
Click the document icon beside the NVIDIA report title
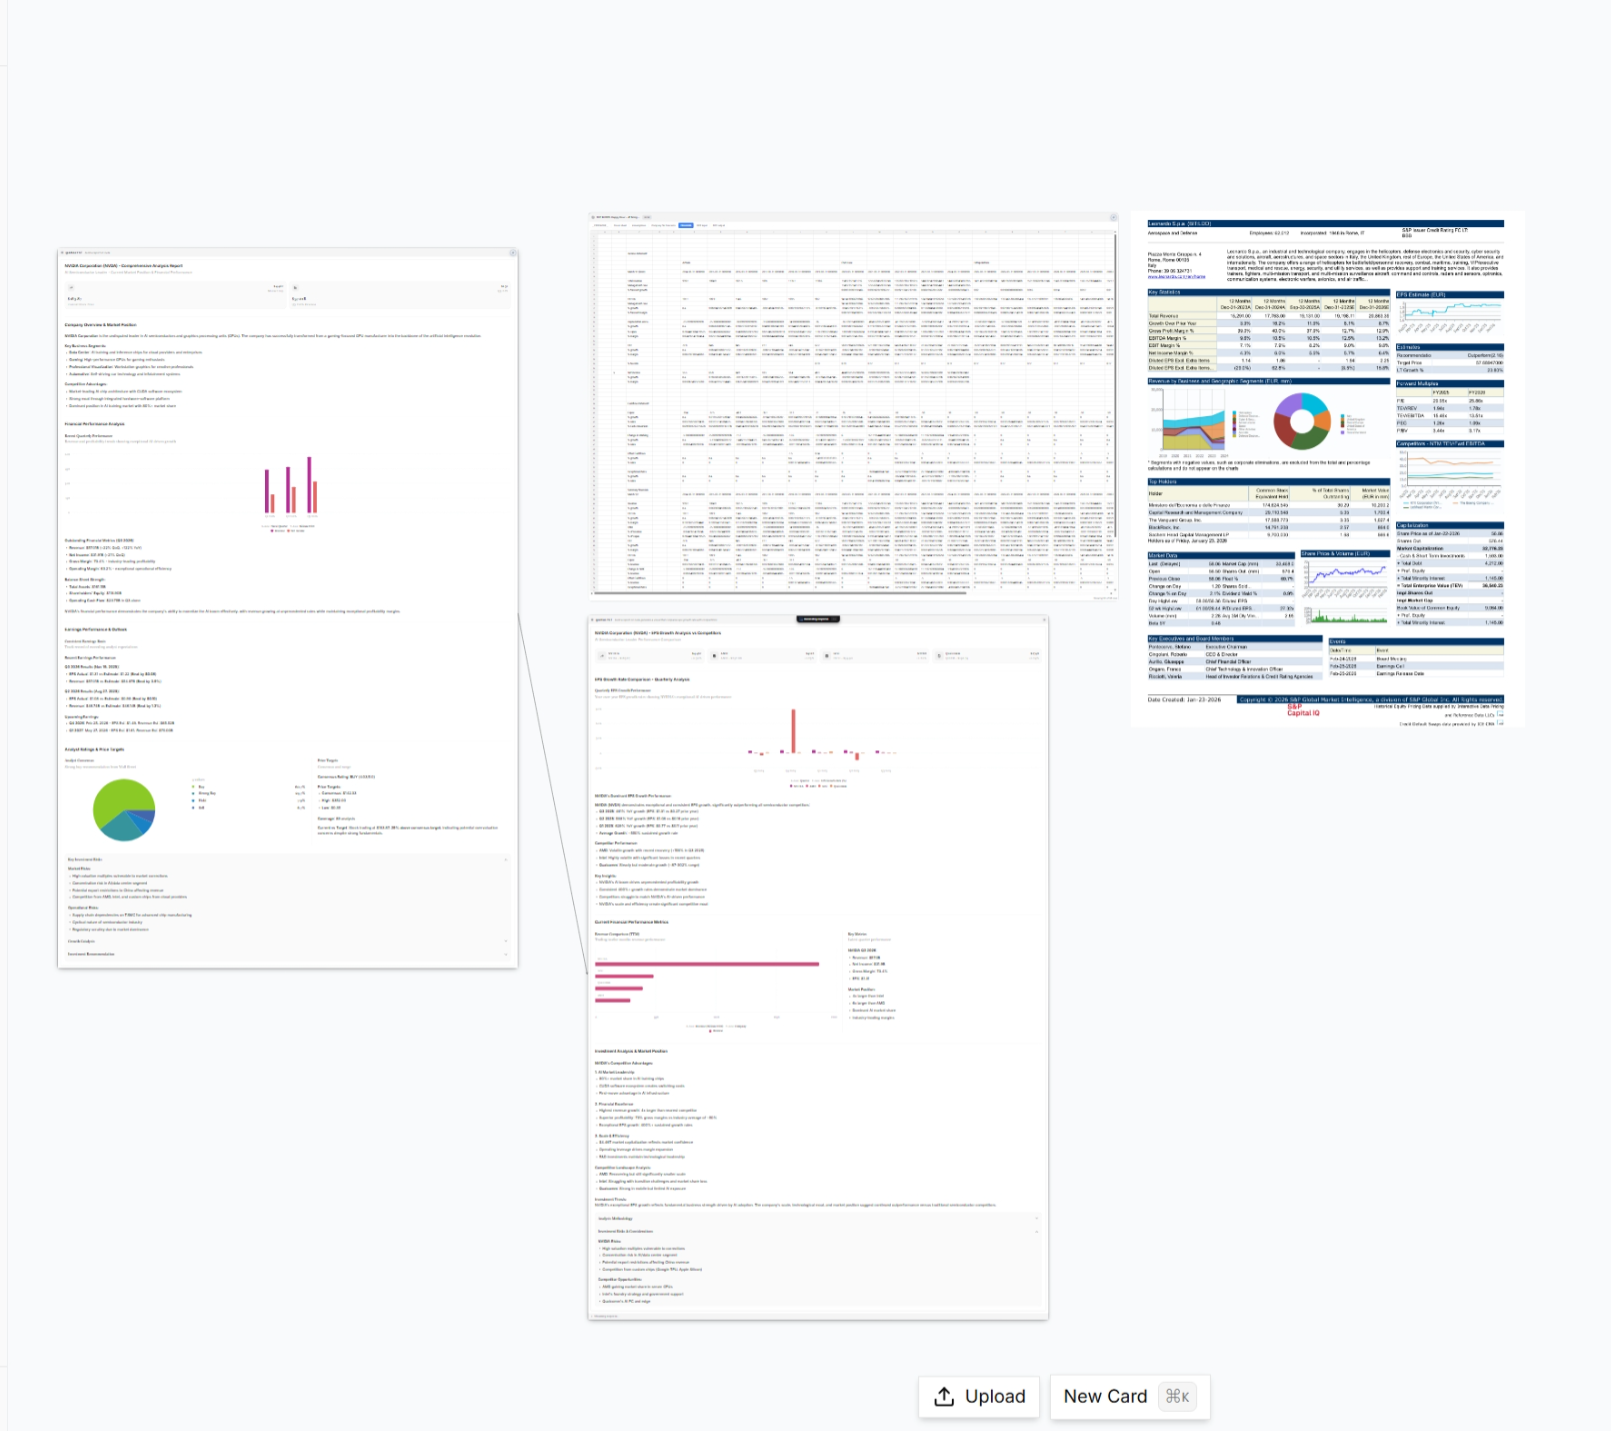click(63, 252)
